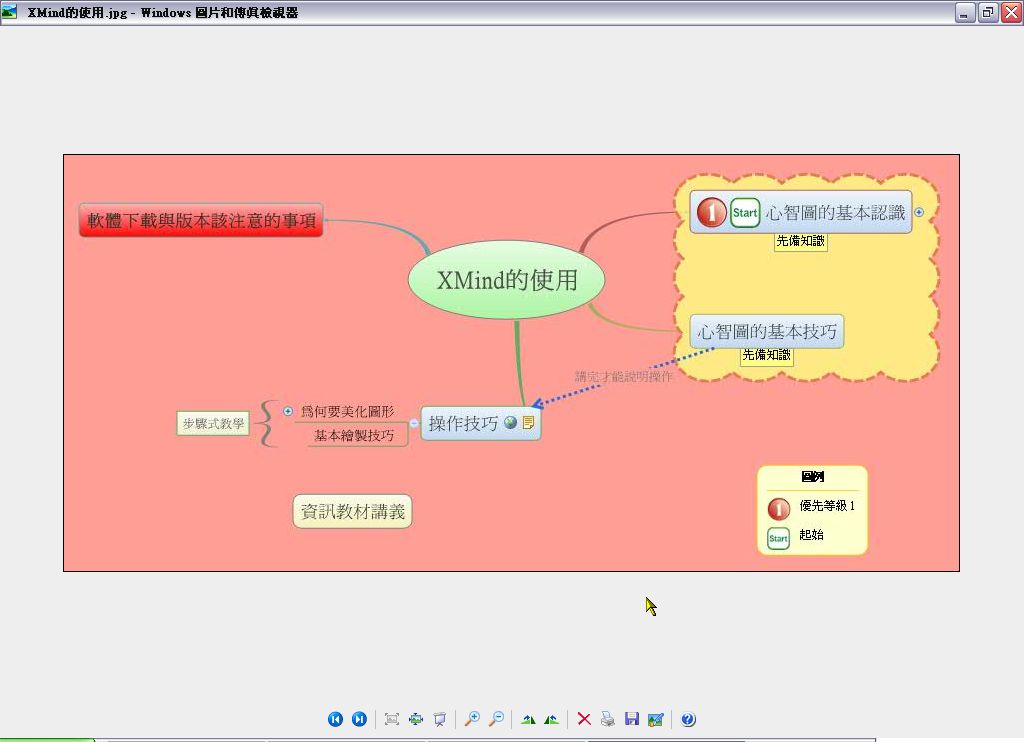Click the topic "心智圖的基本認識"
Image resolution: width=1024 pixels, height=742 pixels.
[801, 212]
